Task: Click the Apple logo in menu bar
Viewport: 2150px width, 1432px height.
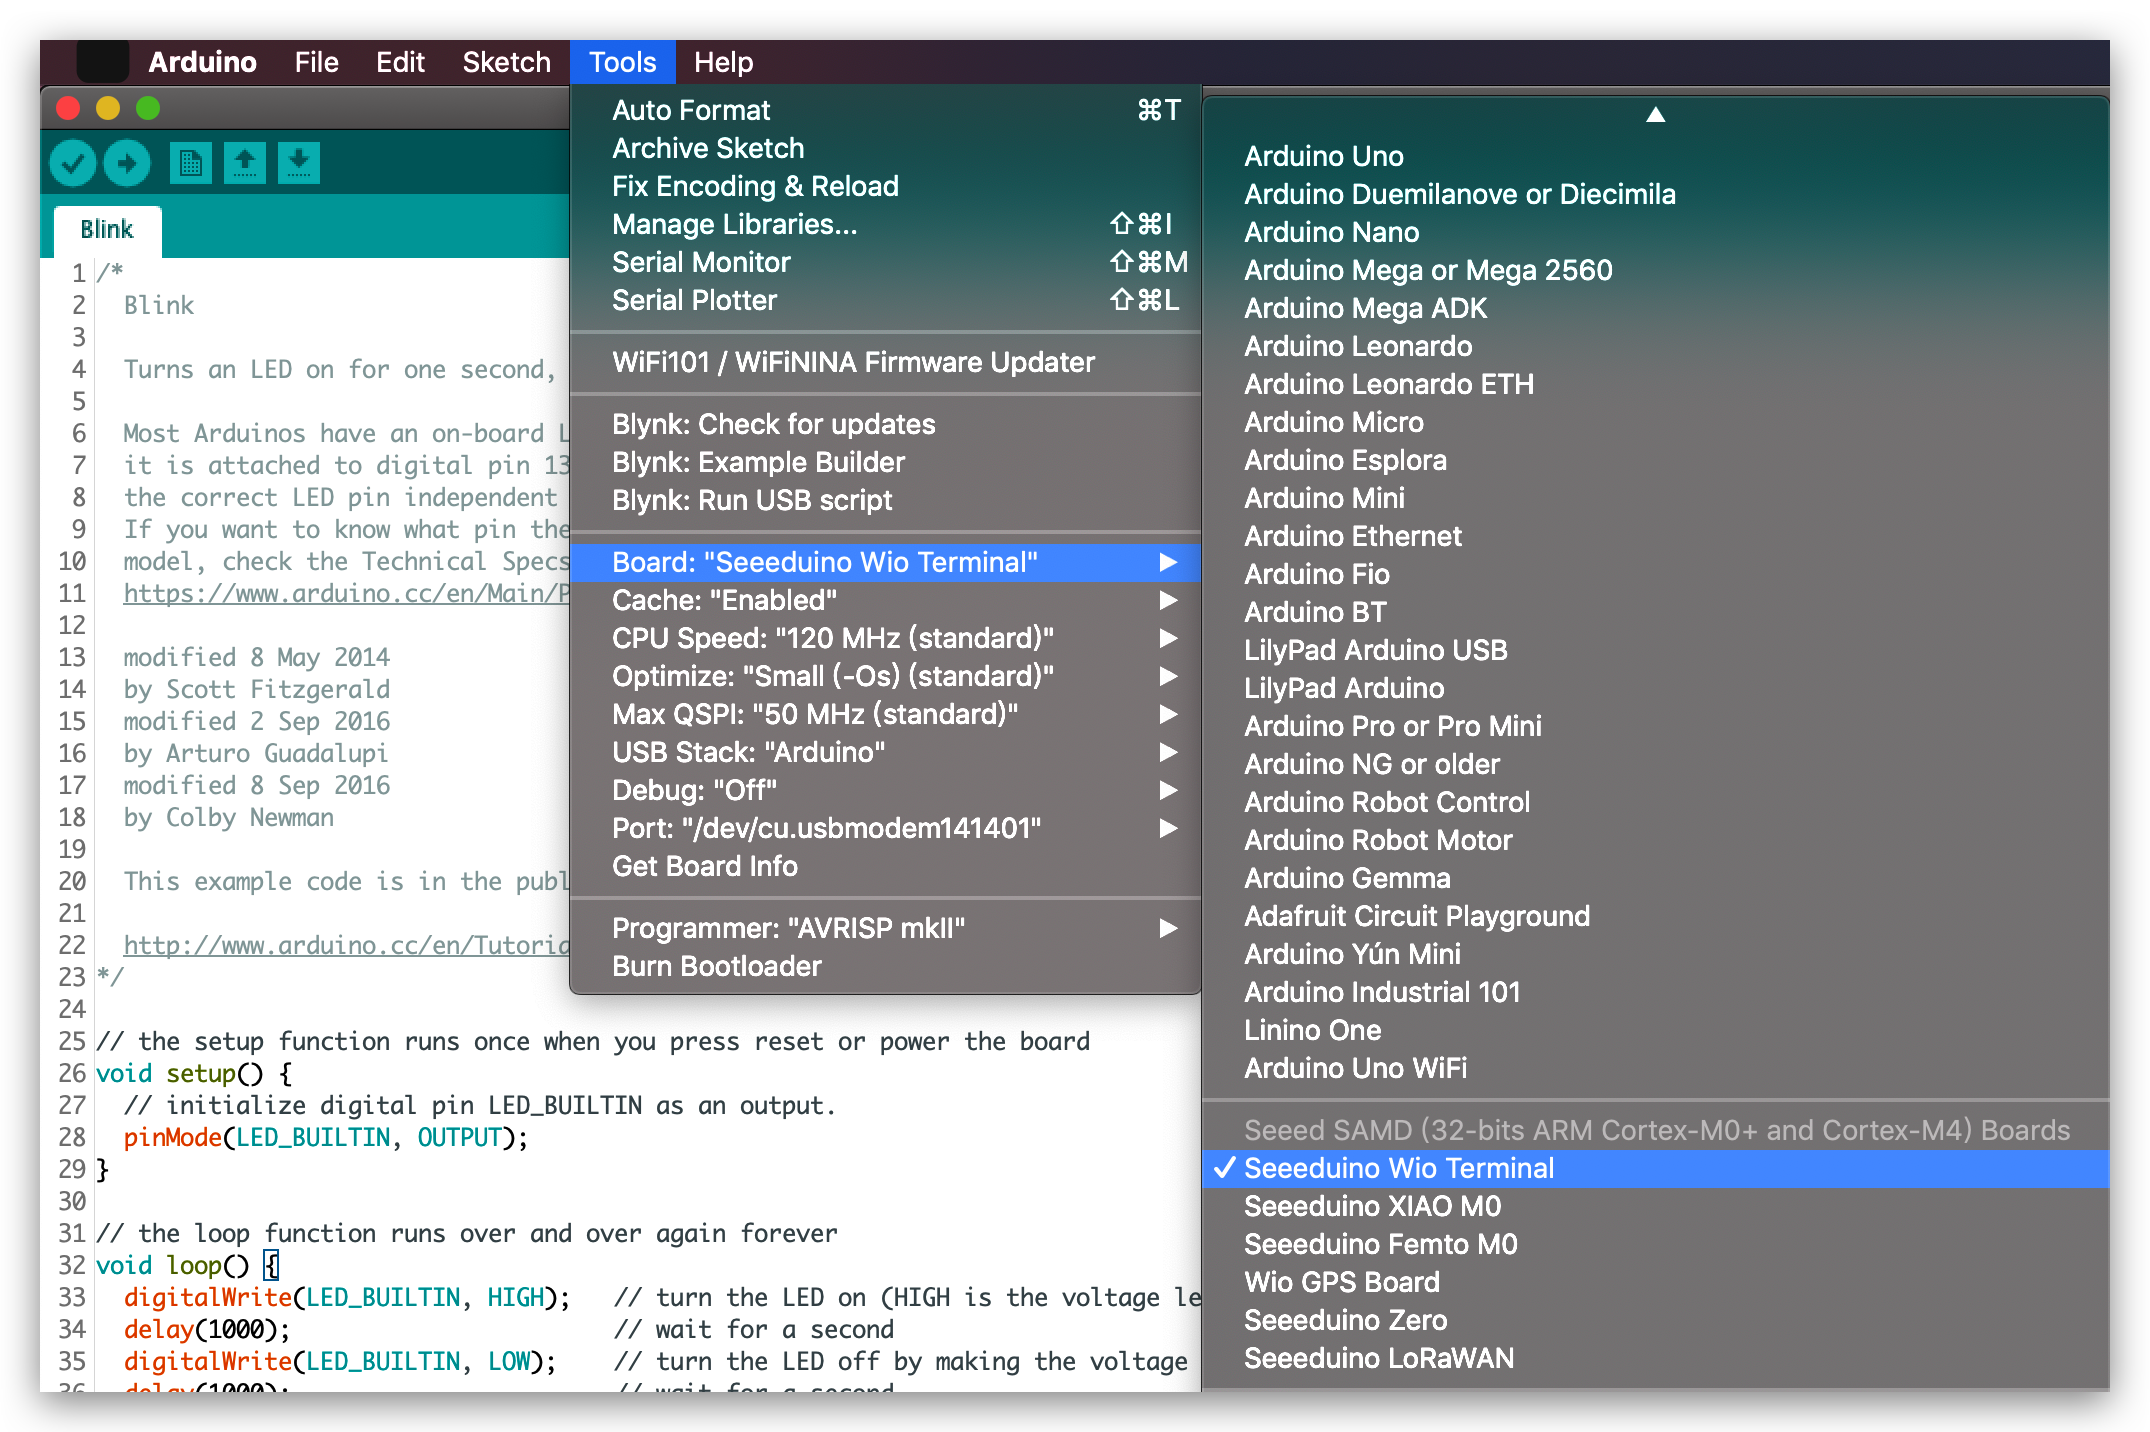Action: pyautogui.click(x=103, y=62)
